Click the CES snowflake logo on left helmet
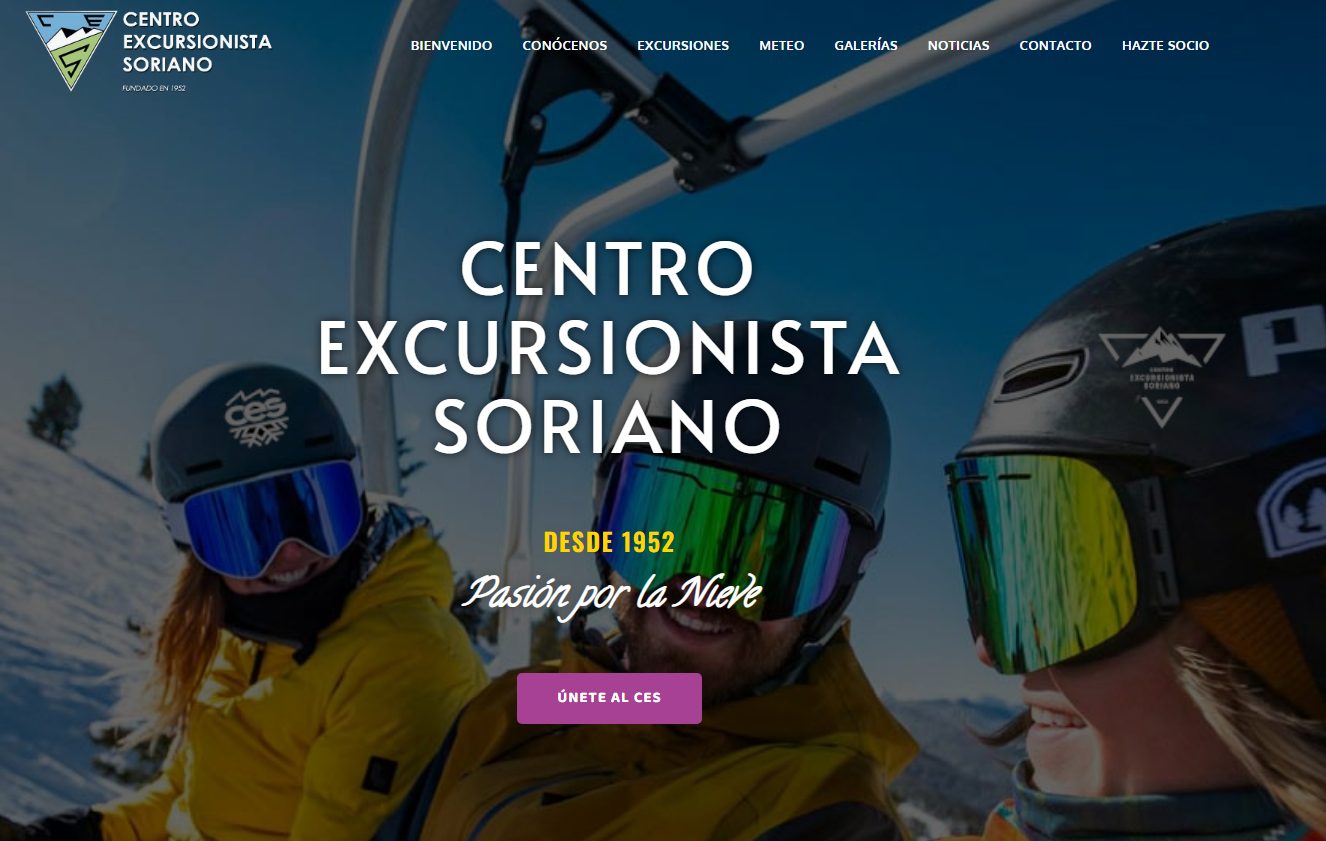1326x841 pixels. [x=256, y=414]
